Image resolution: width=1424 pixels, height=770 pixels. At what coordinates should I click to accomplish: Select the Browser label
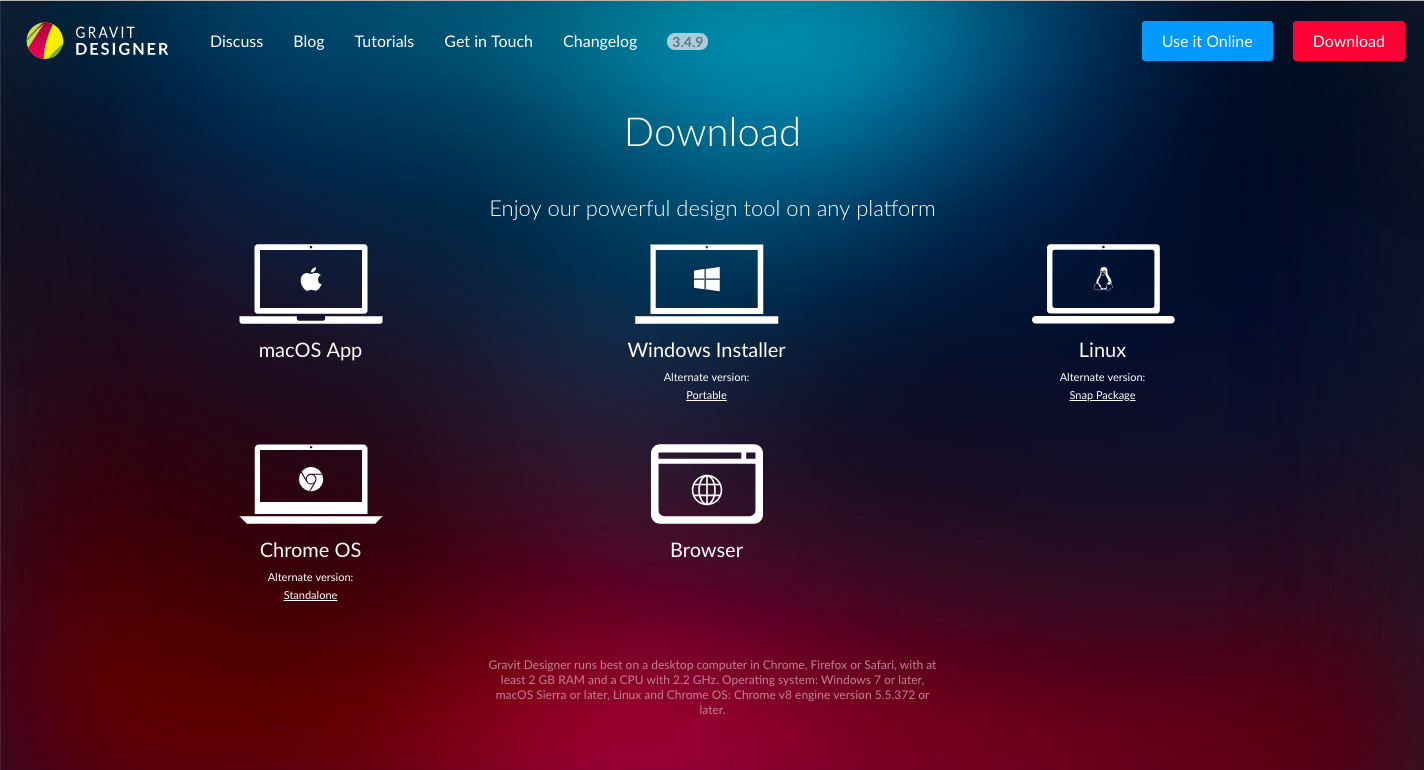pos(707,550)
